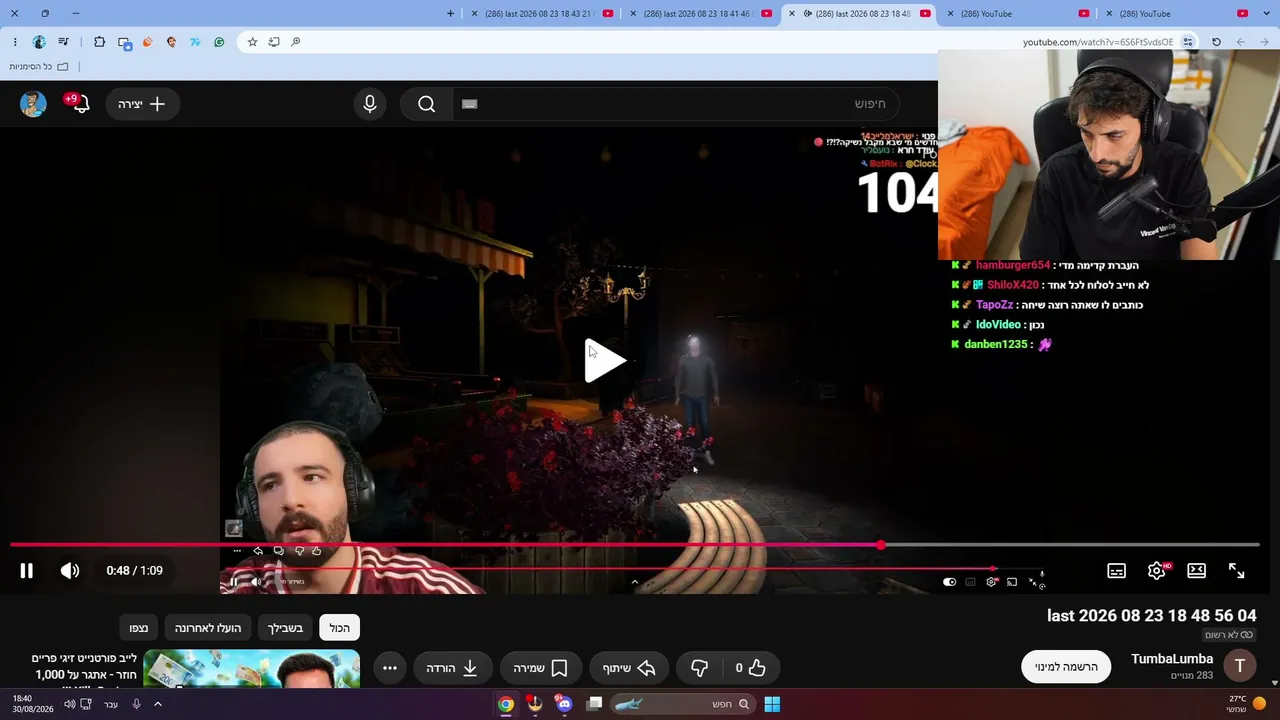The width and height of the screenshot is (1280, 720).
Task: Select the בשבילך filter chip
Action: pyautogui.click(x=285, y=628)
